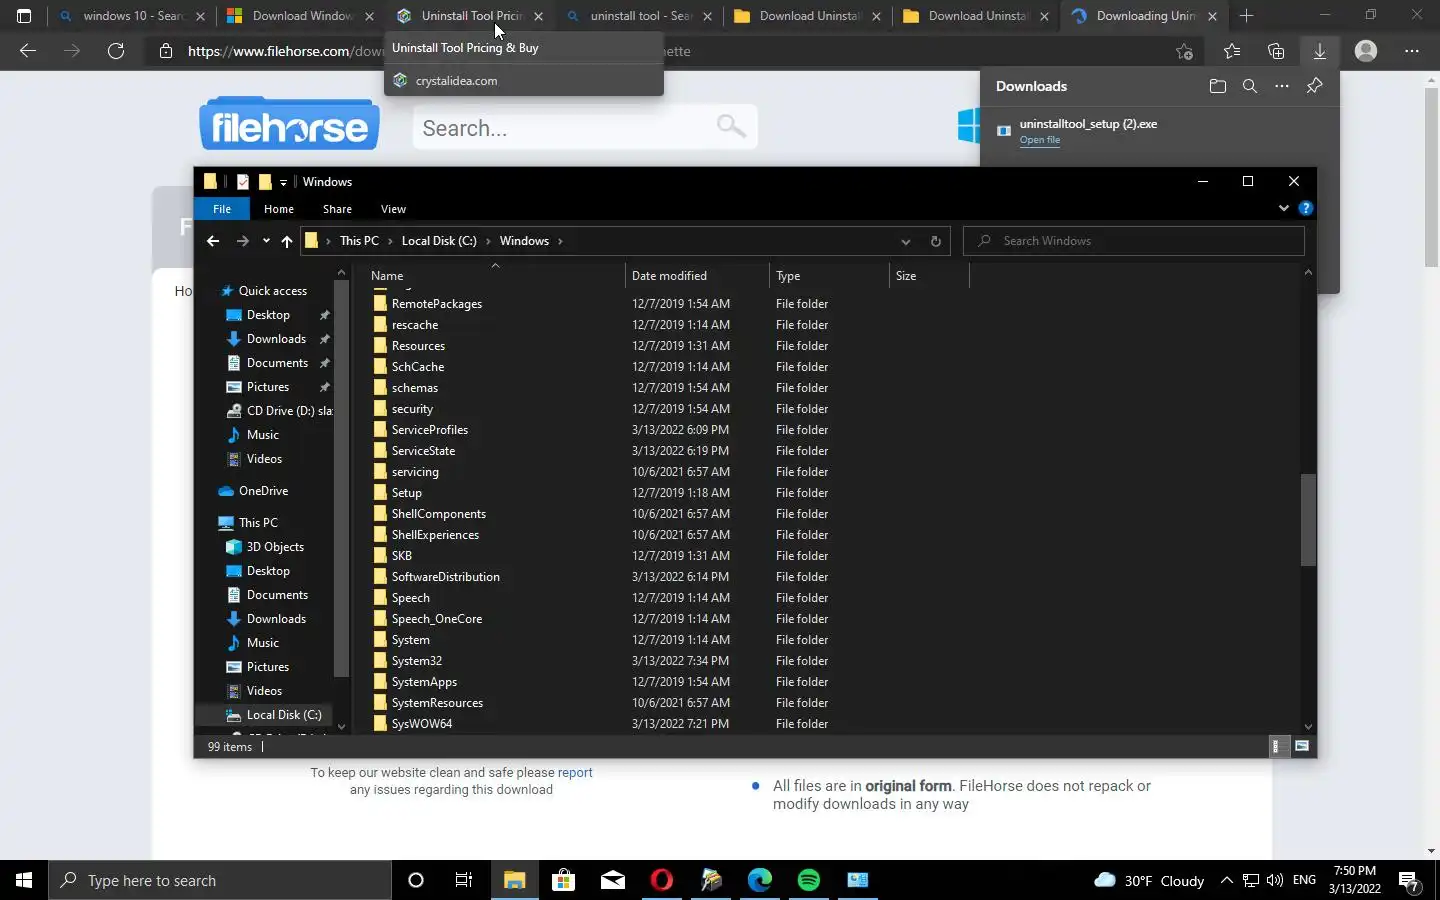Refresh the Windows folder listing
Image resolution: width=1440 pixels, height=900 pixels.
(x=935, y=241)
